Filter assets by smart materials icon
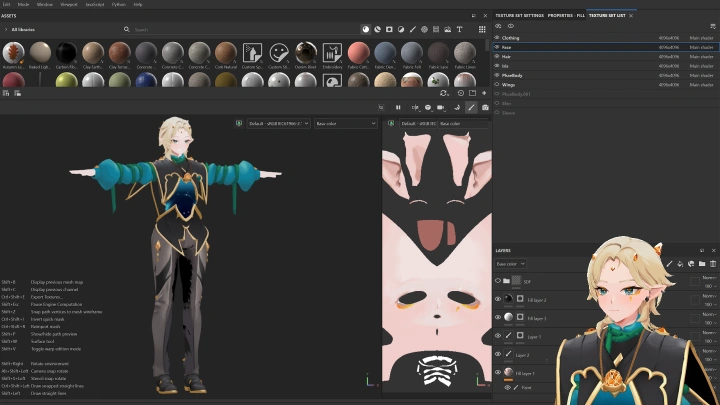Image resolution: width=720 pixels, height=405 pixels. (x=377, y=29)
